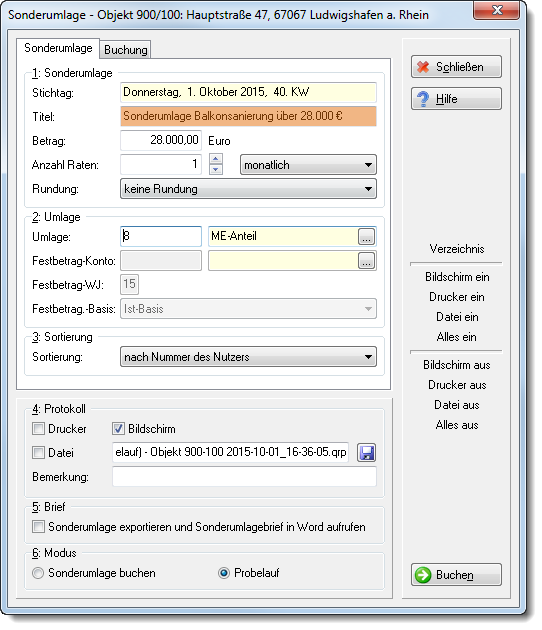Open the ellipsis lookup next to ME-Anteil
This screenshot has height=630, width=542.
pos(366,237)
